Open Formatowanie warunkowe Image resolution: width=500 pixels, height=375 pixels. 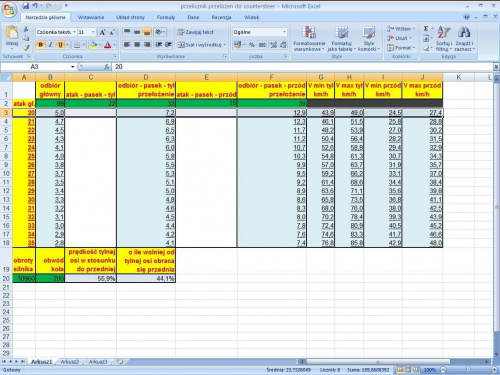(x=309, y=39)
